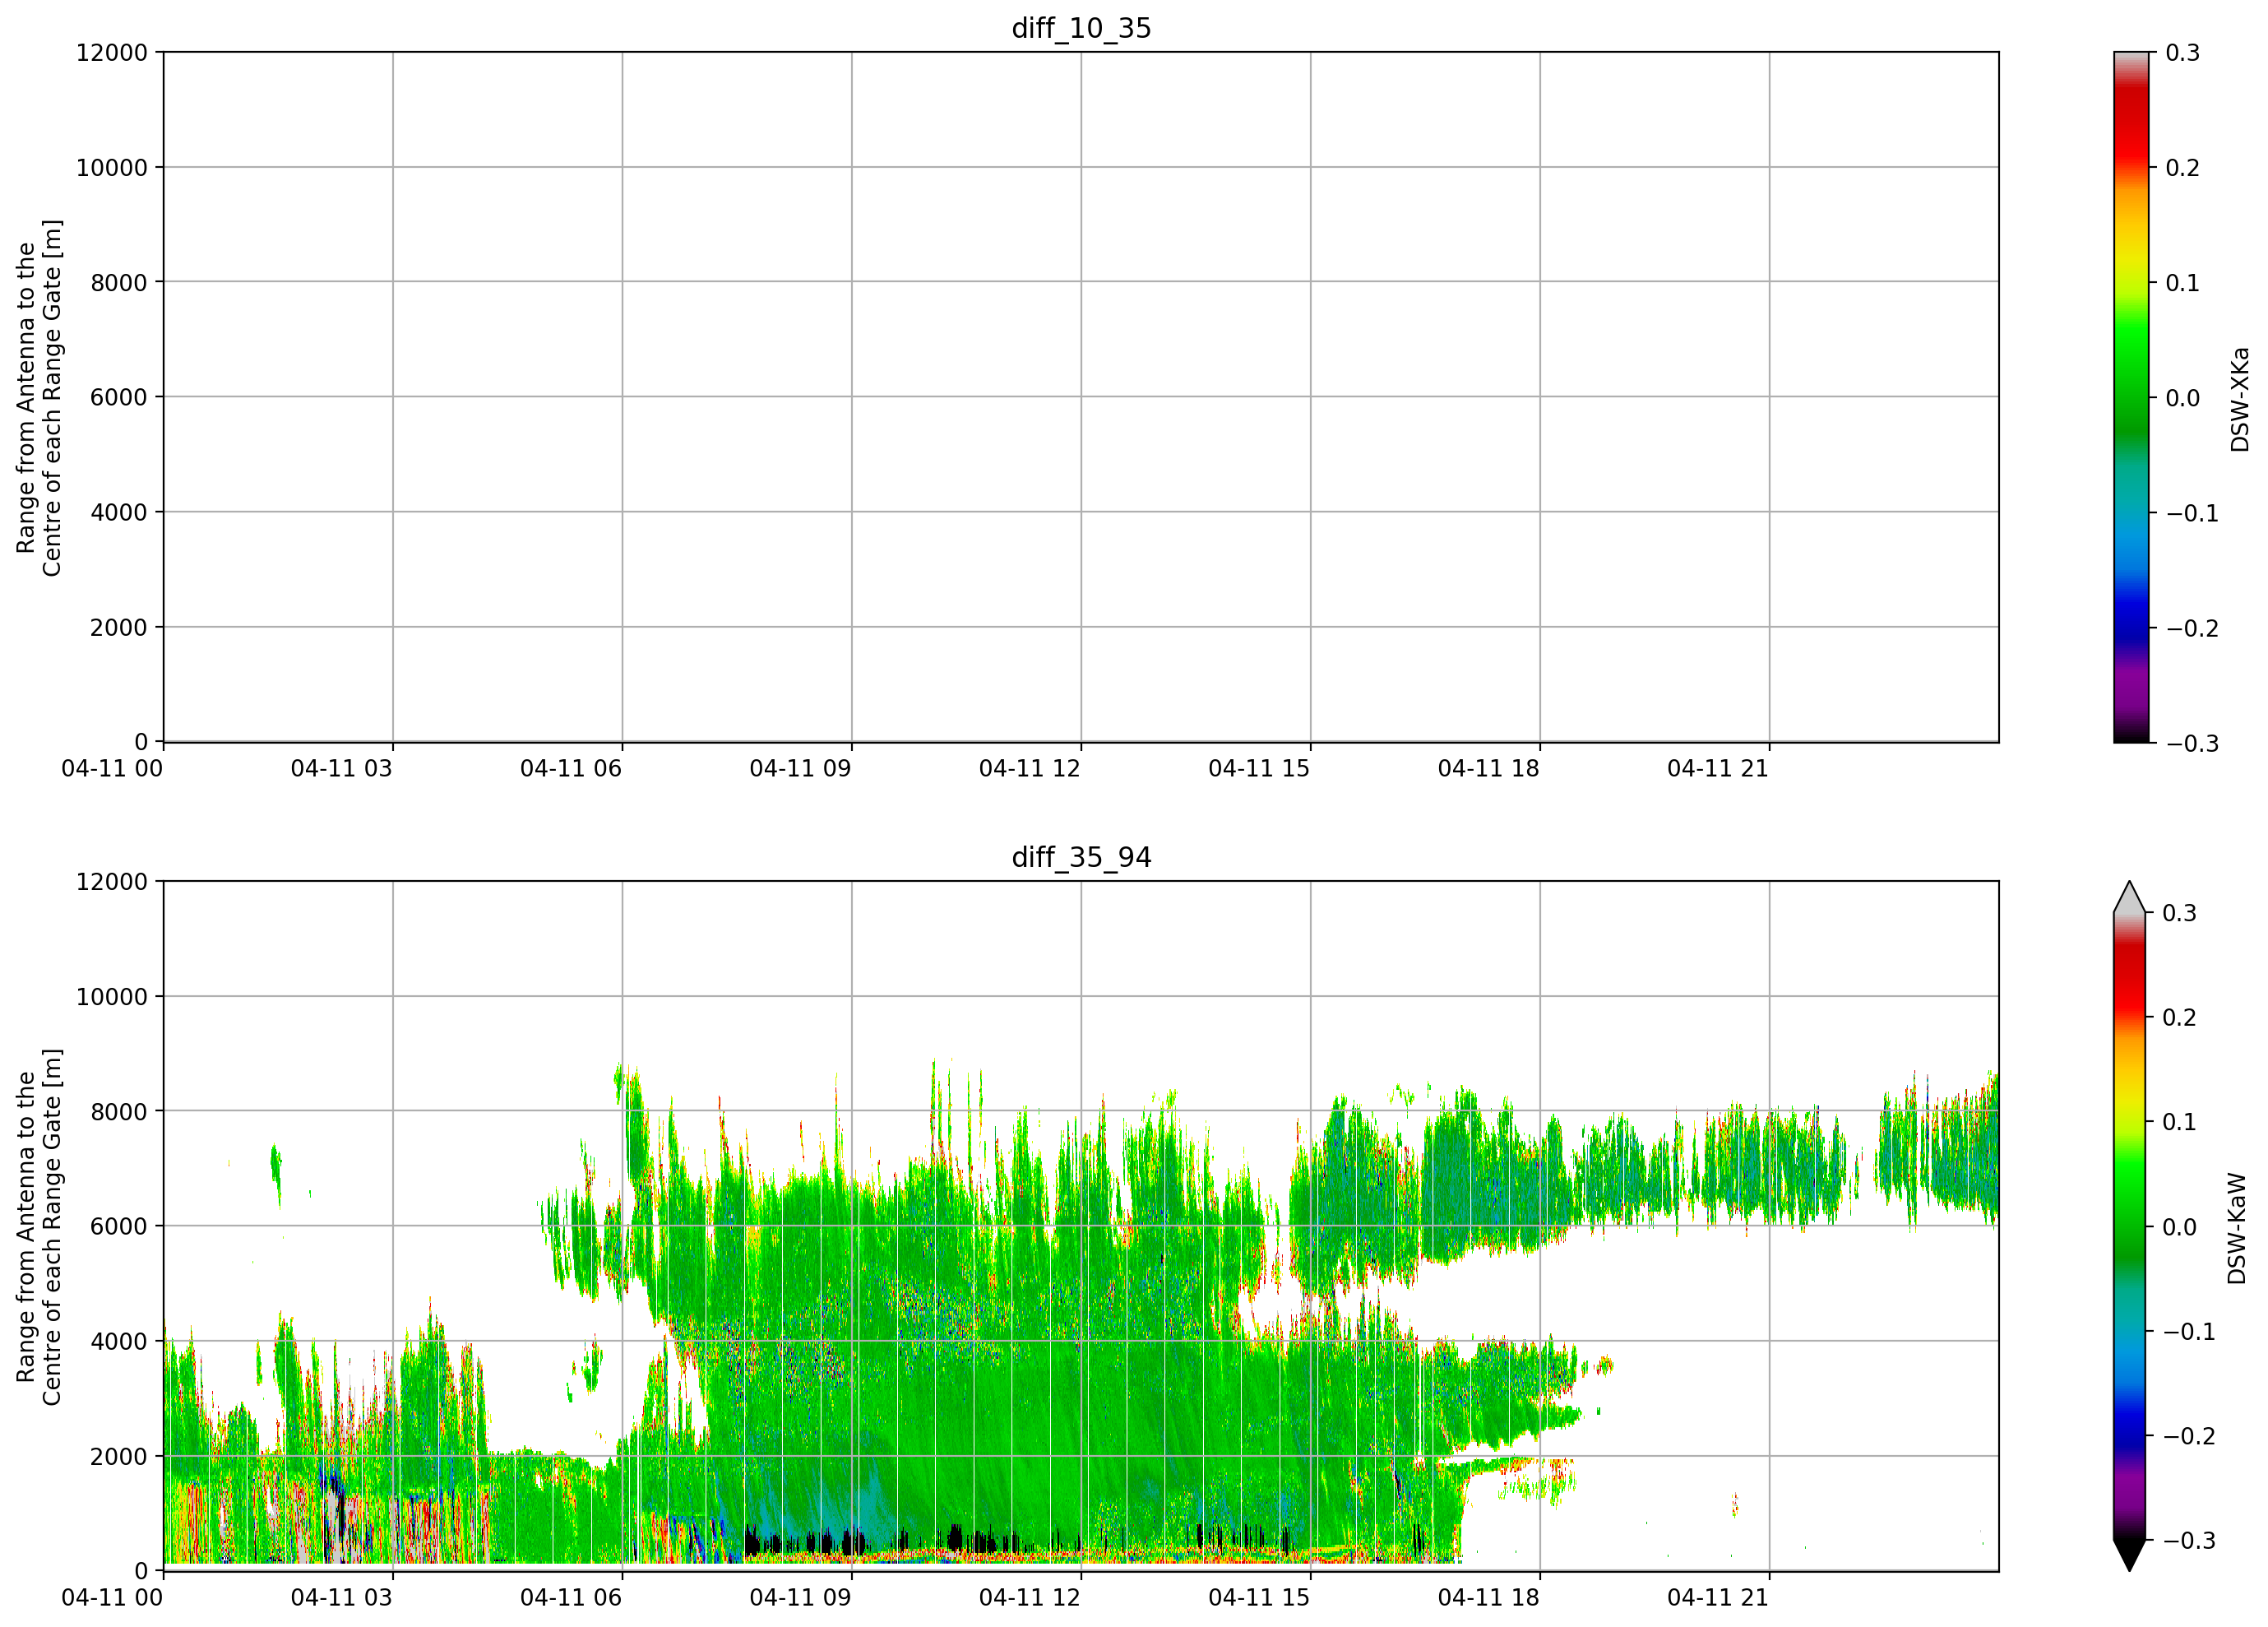Click the 04-11 03 time tick under diff_35_94

[x=341, y=1598]
